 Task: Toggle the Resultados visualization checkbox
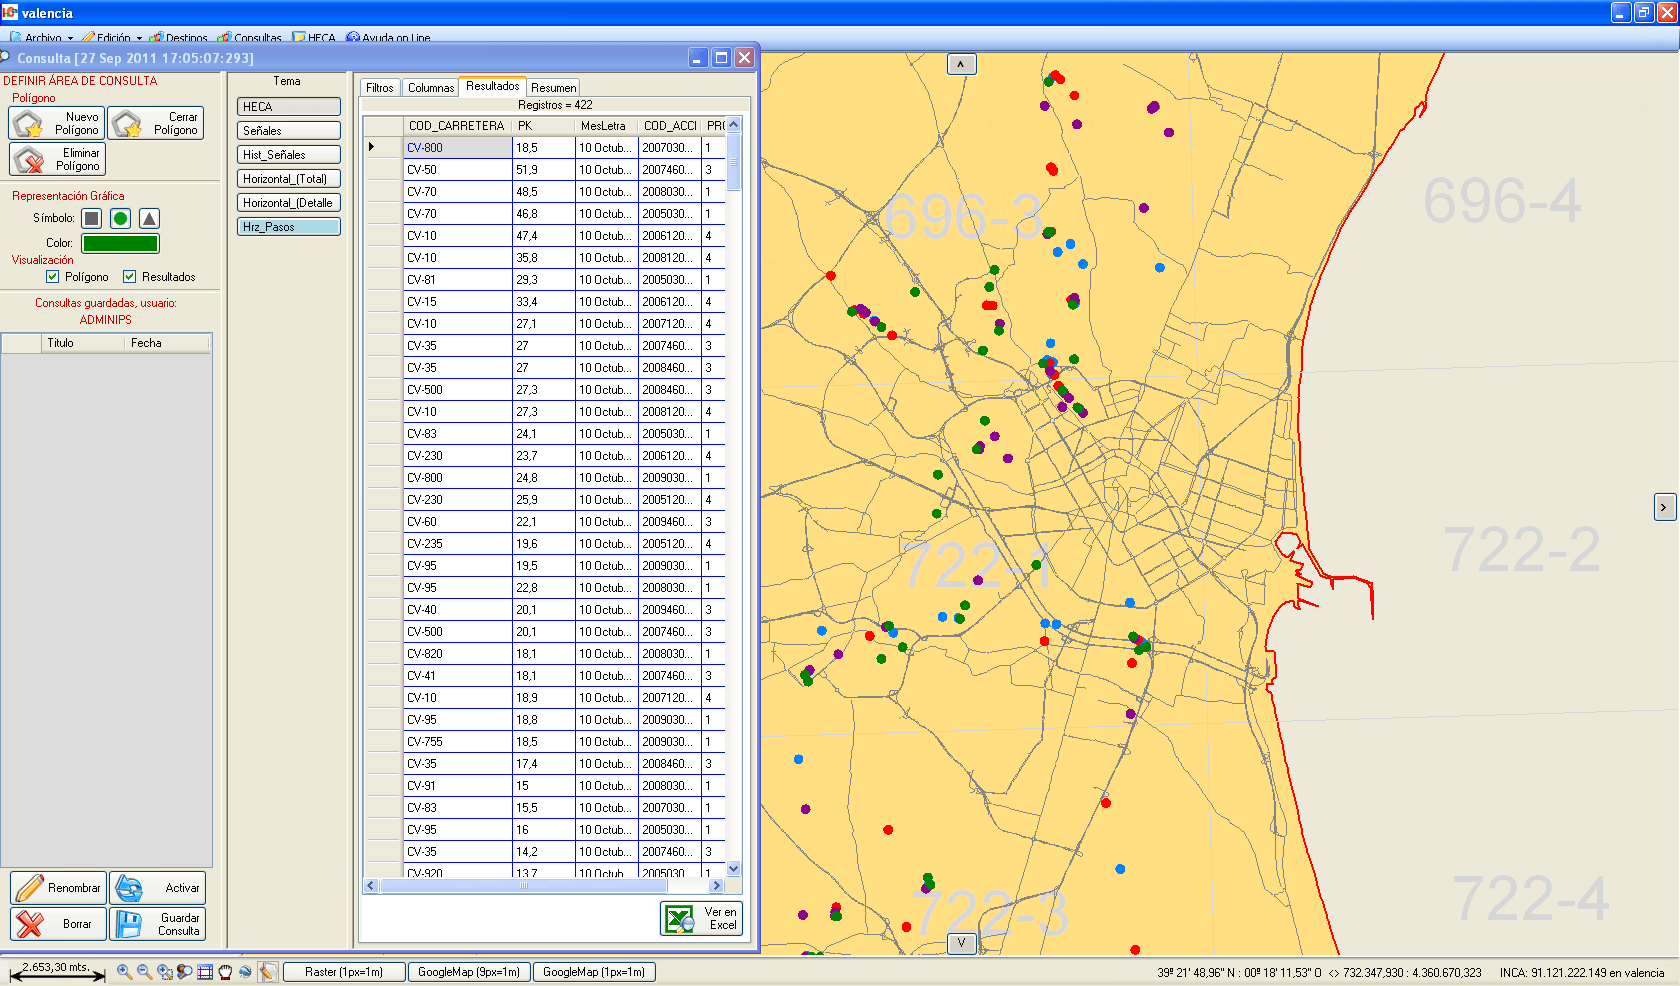129,277
